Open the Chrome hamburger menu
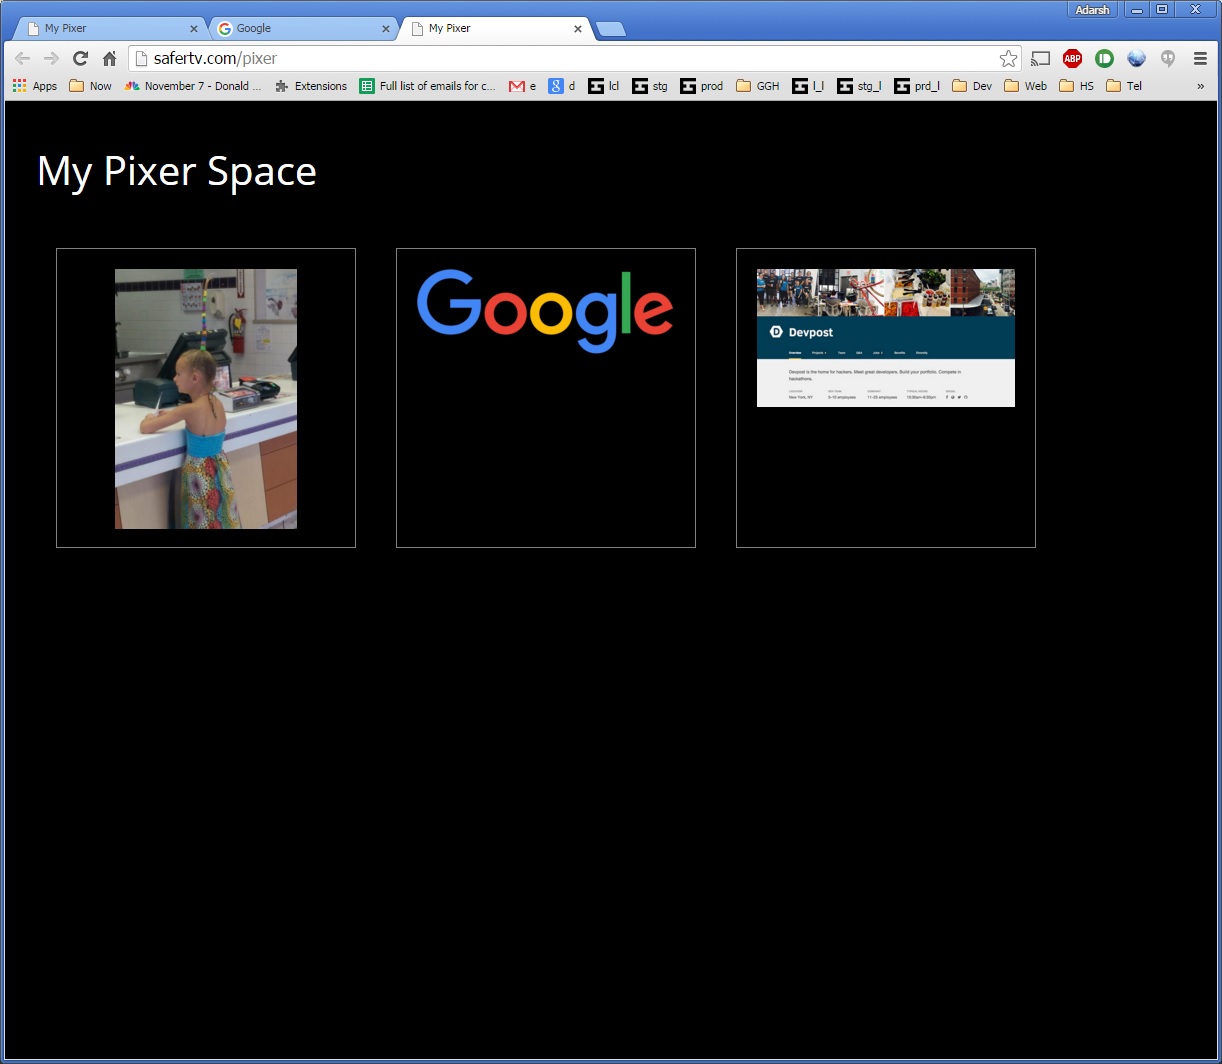Image resolution: width=1222 pixels, height=1064 pixels. coord(1200,59)
